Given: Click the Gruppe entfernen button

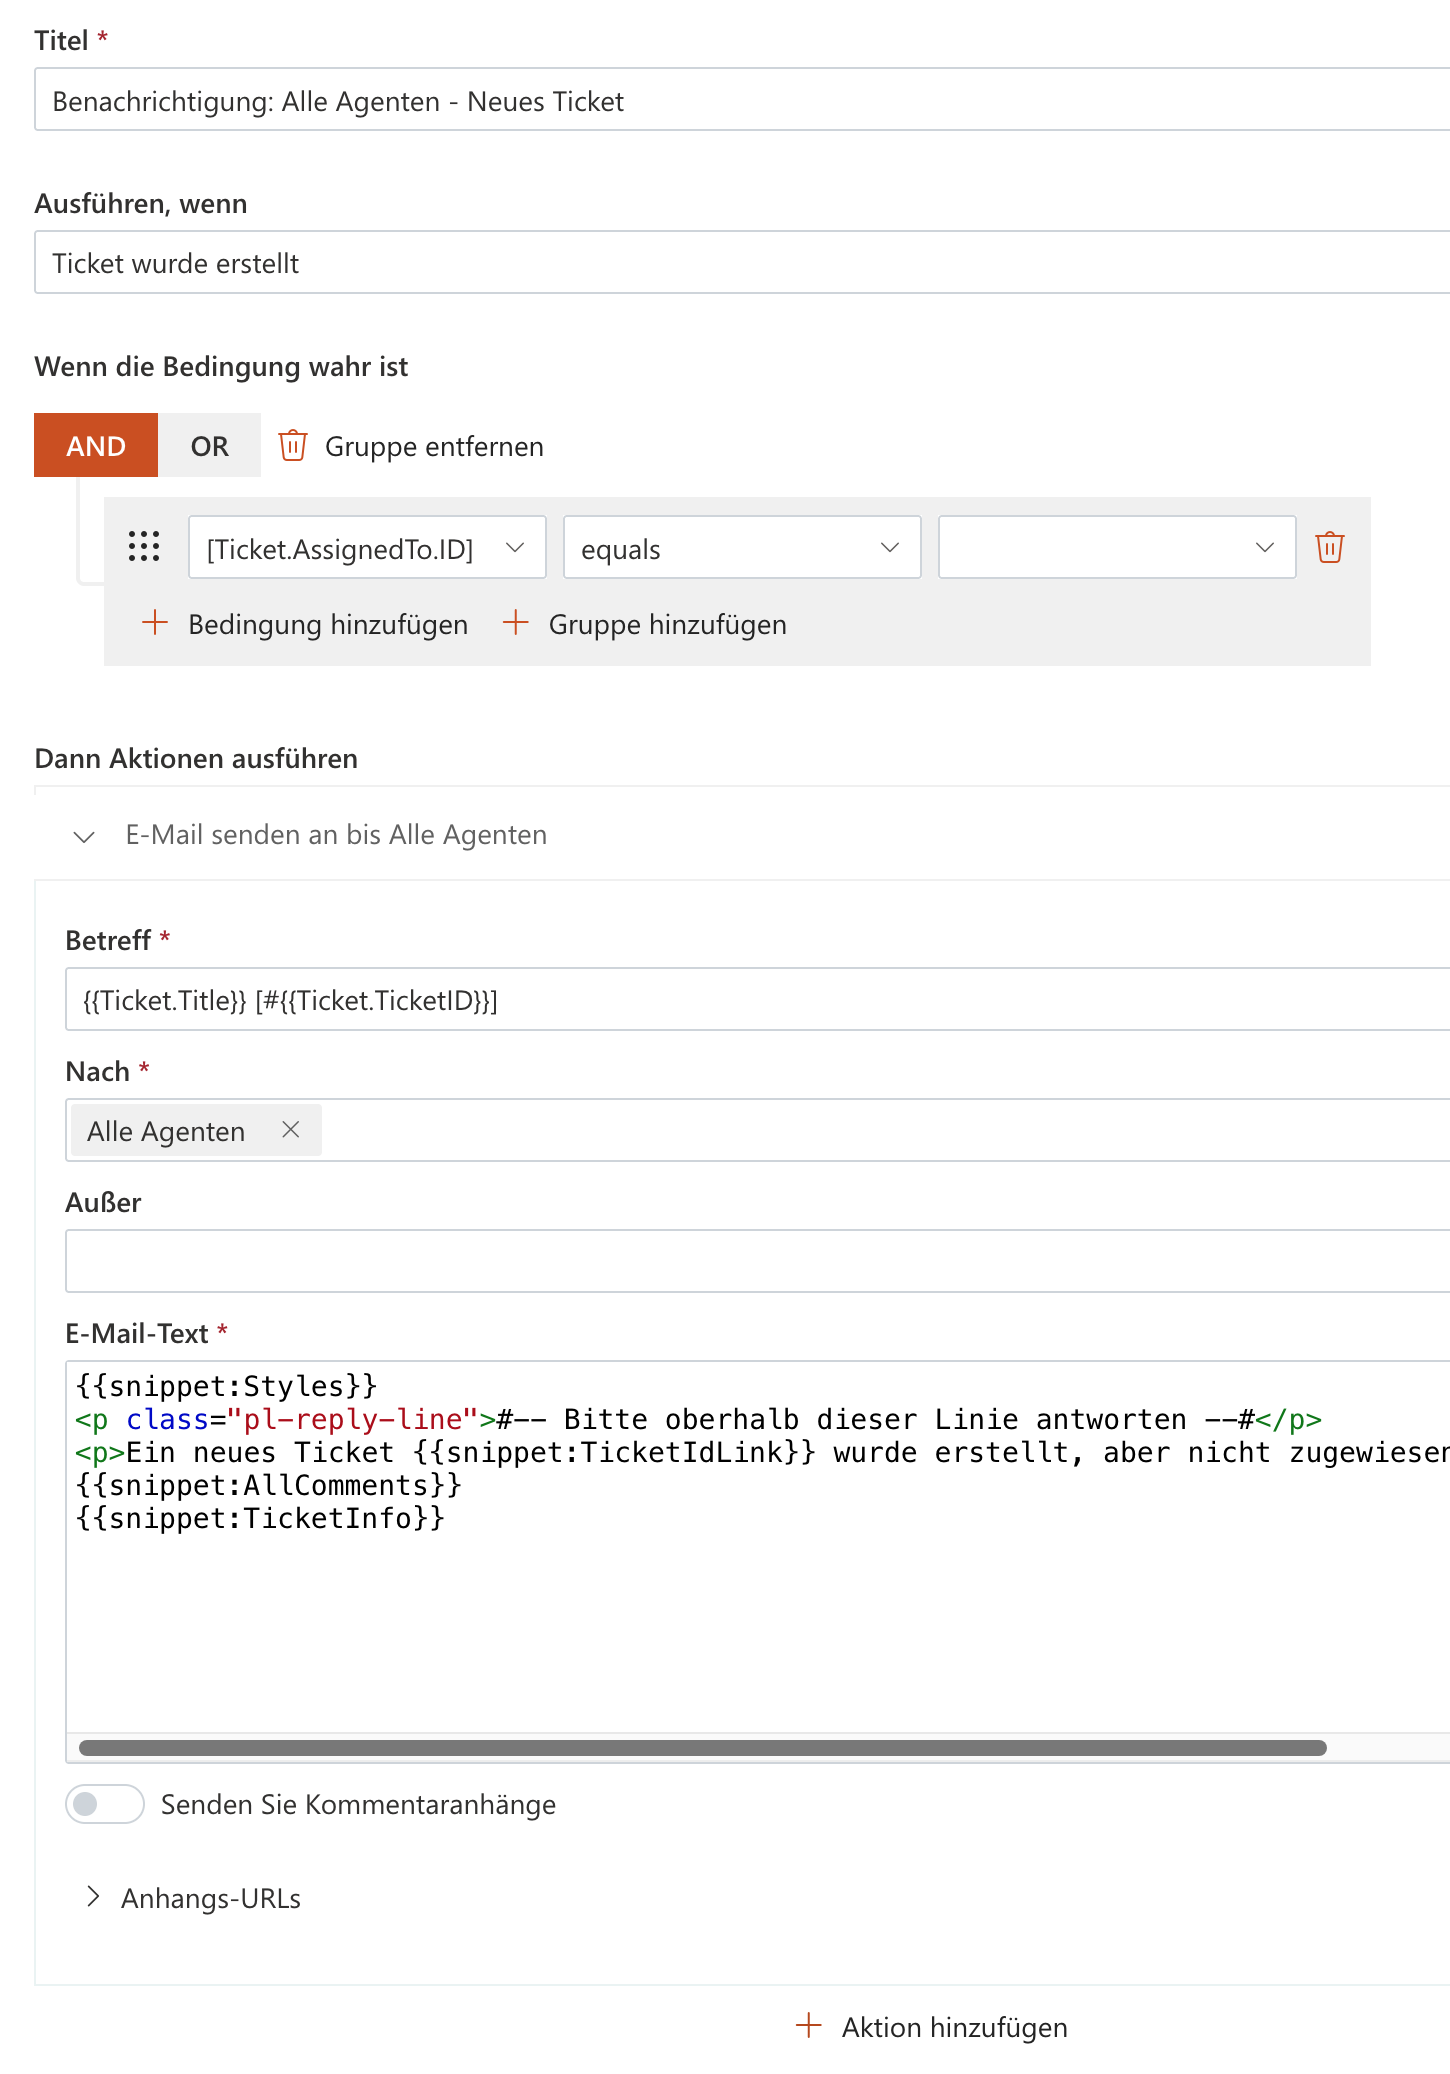Looking at the screenshot, I should click(x=433, y=446).
